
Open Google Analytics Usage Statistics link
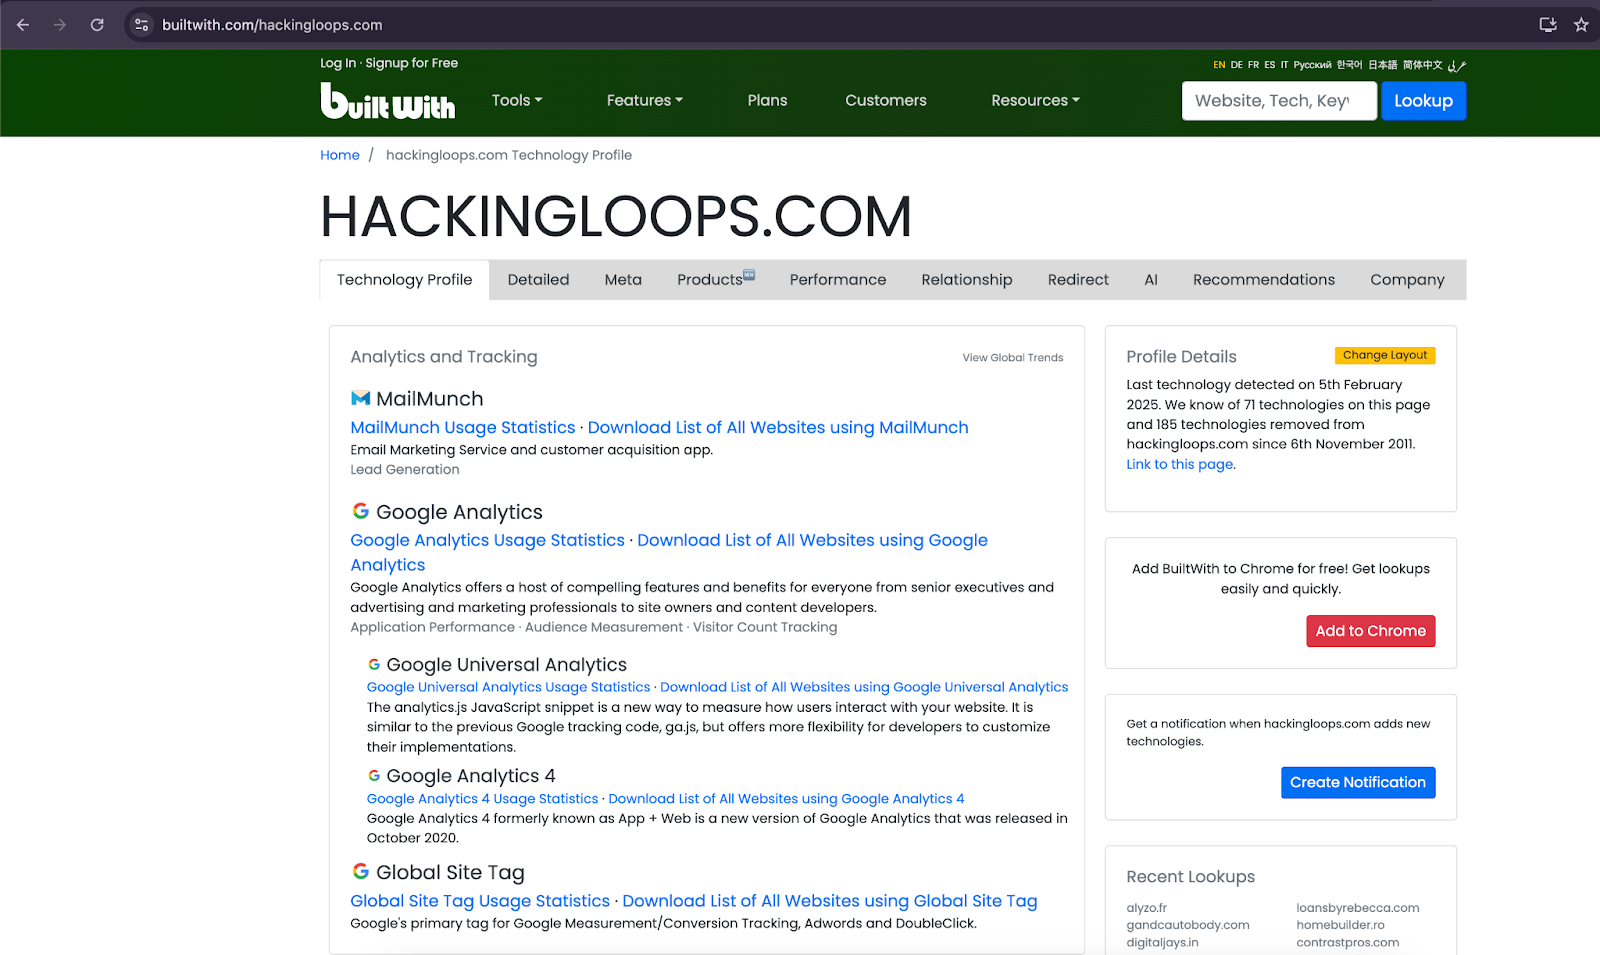(x=487, y=540)
